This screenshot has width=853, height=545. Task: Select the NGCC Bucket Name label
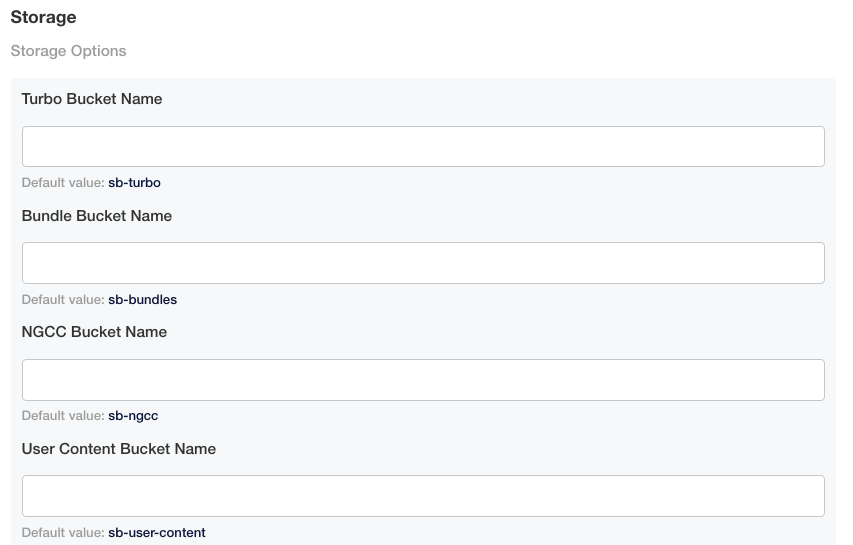click(x=94, y=332)
